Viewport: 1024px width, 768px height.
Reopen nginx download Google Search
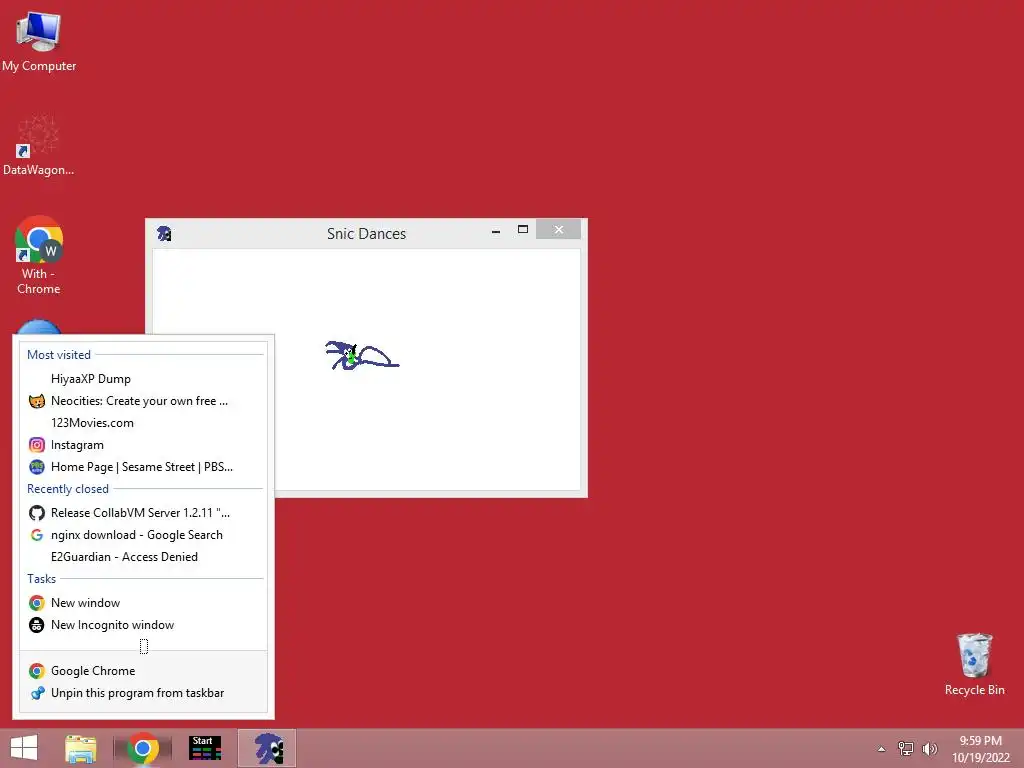[143, 535]
